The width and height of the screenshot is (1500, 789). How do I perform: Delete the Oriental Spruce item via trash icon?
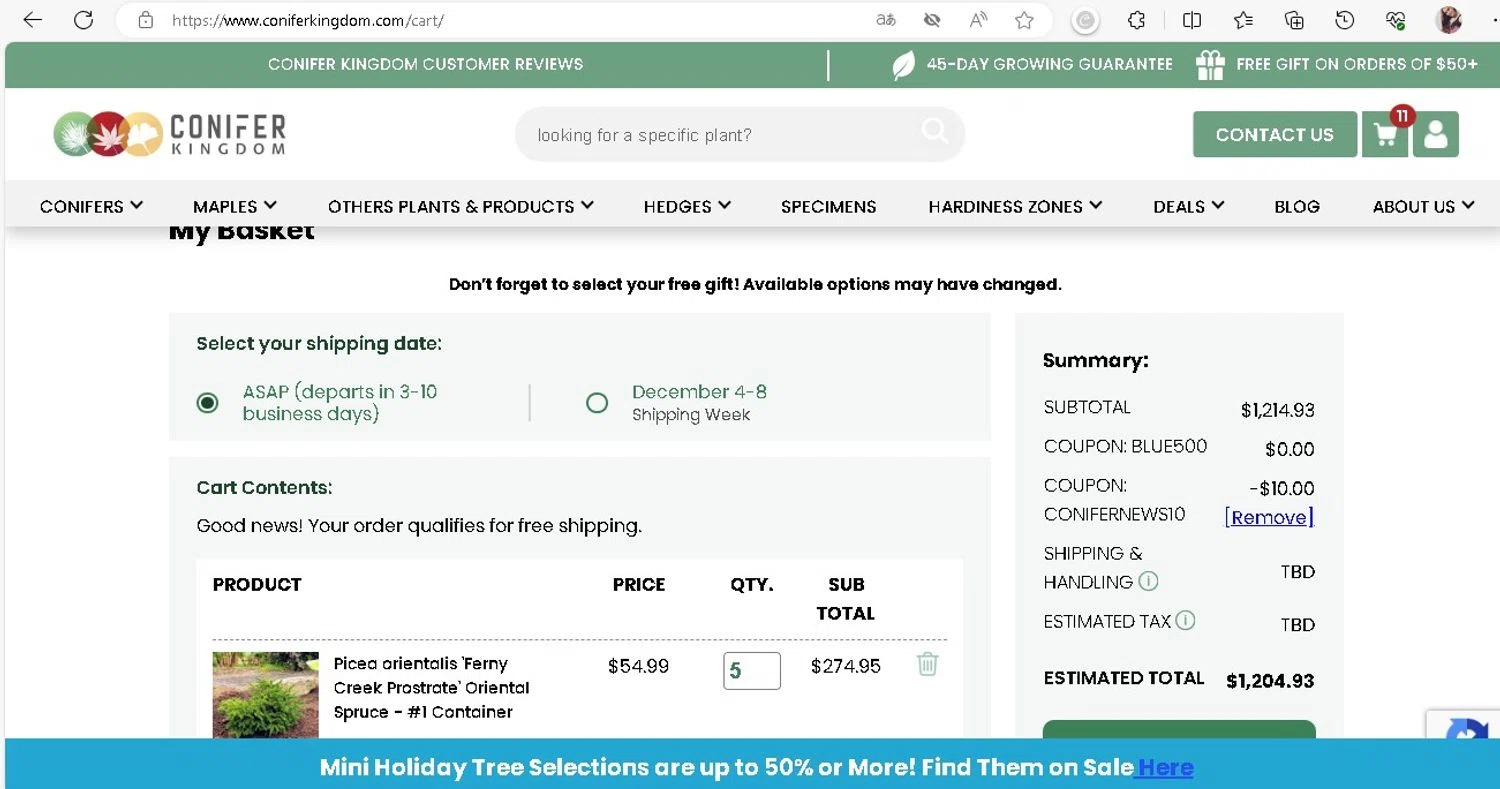tap(928, 665)
